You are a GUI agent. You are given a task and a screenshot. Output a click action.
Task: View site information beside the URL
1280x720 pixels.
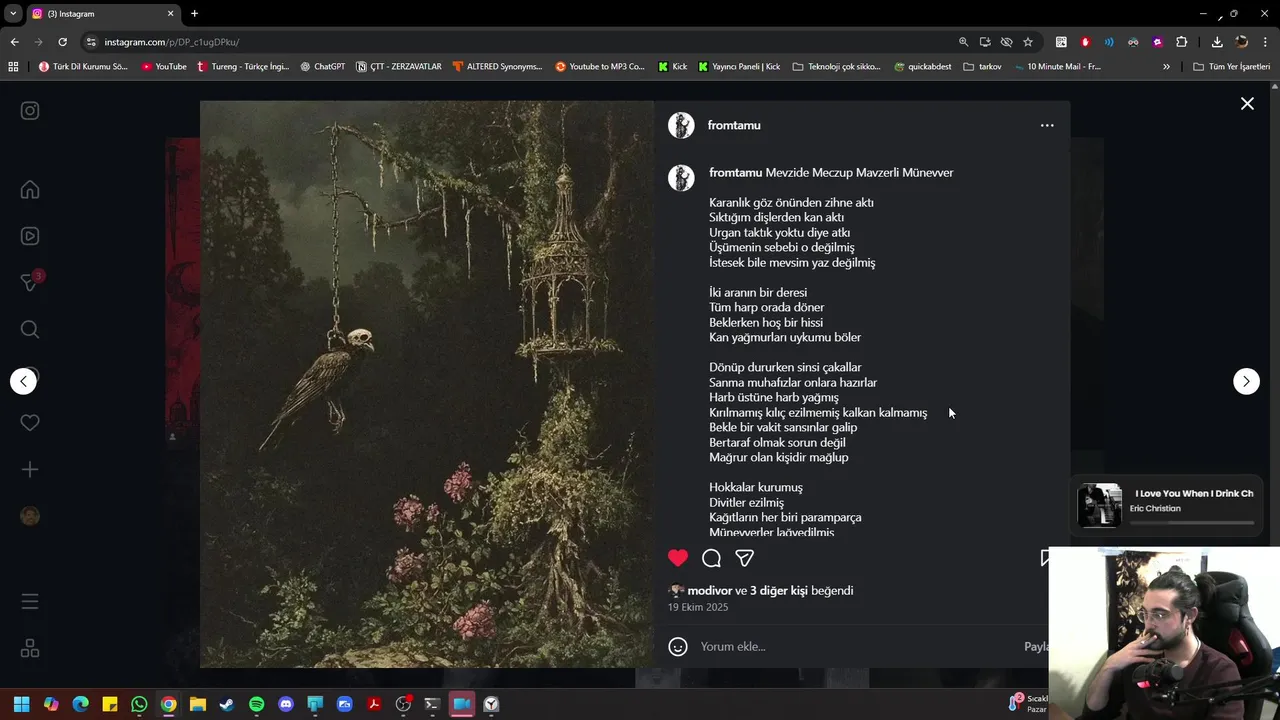click(x=91, y=42)
